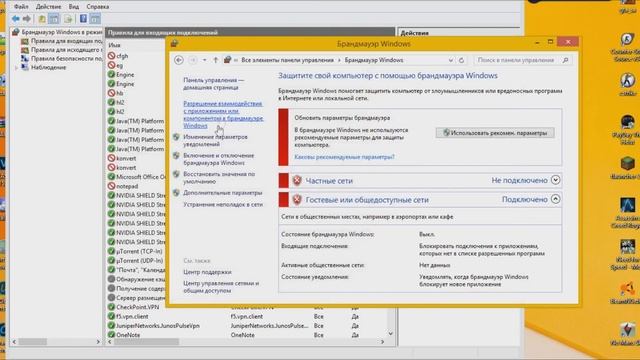Select the OneNote rule in the name column
Viewport: 640px width, 360px height.
124,335
